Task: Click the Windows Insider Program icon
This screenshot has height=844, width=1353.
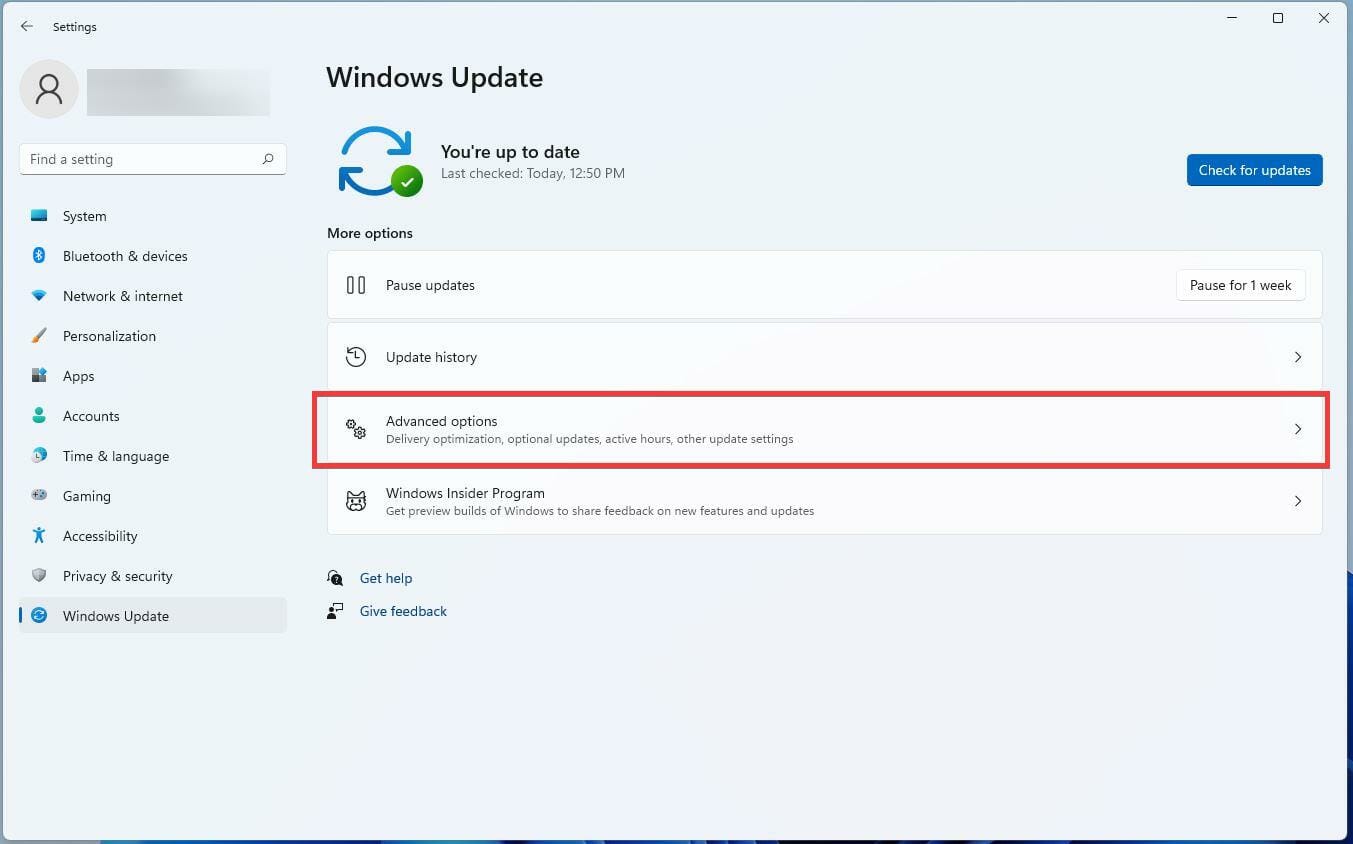Action: pyautogui.click(x=356, y=501)
